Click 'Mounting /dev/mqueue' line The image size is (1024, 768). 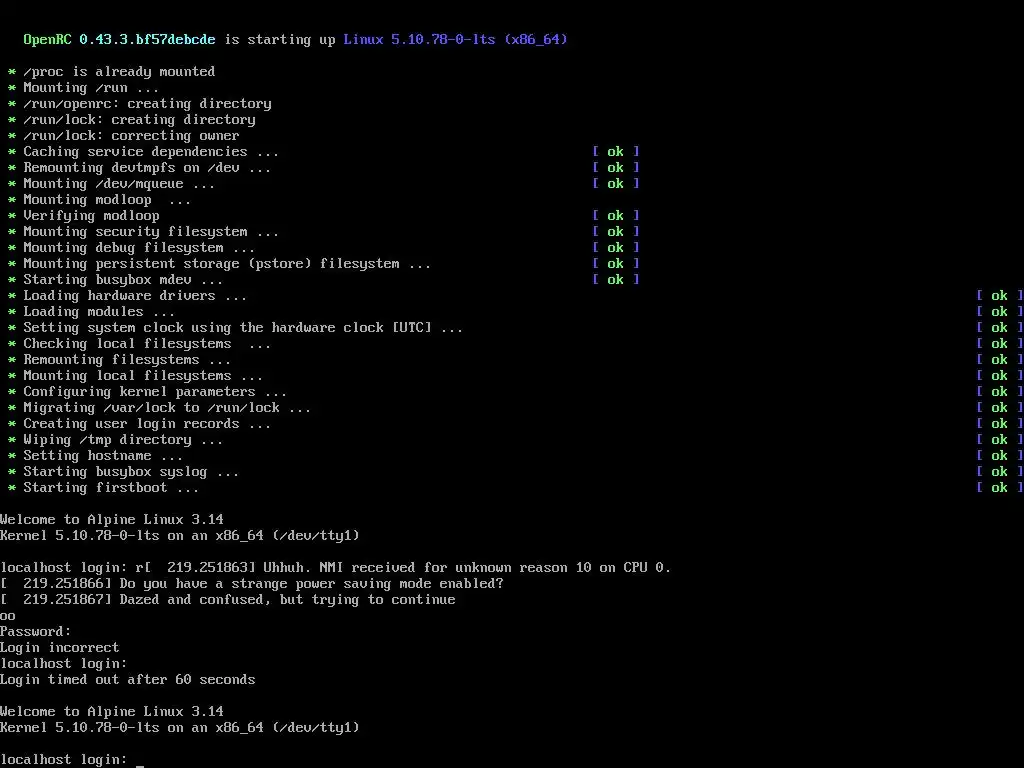(119, 184)
